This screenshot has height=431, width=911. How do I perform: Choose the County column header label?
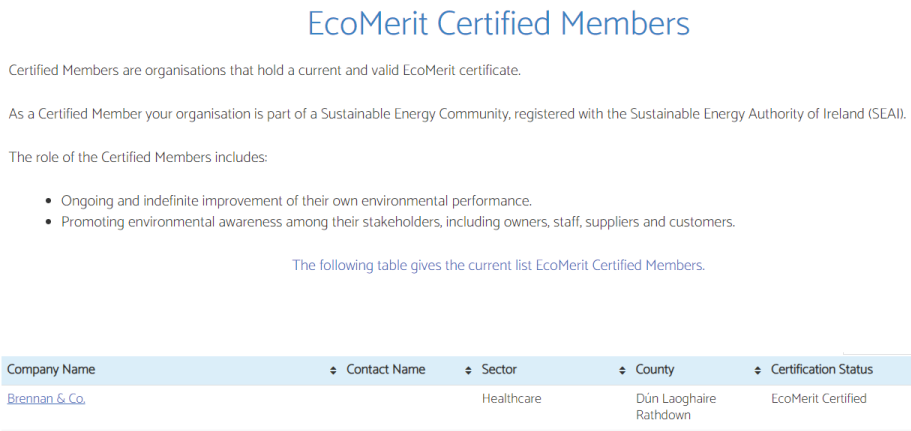655,369
